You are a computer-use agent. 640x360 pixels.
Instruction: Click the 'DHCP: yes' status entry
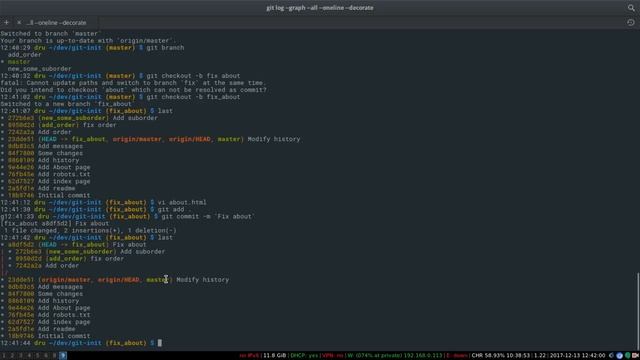(304, 356)
